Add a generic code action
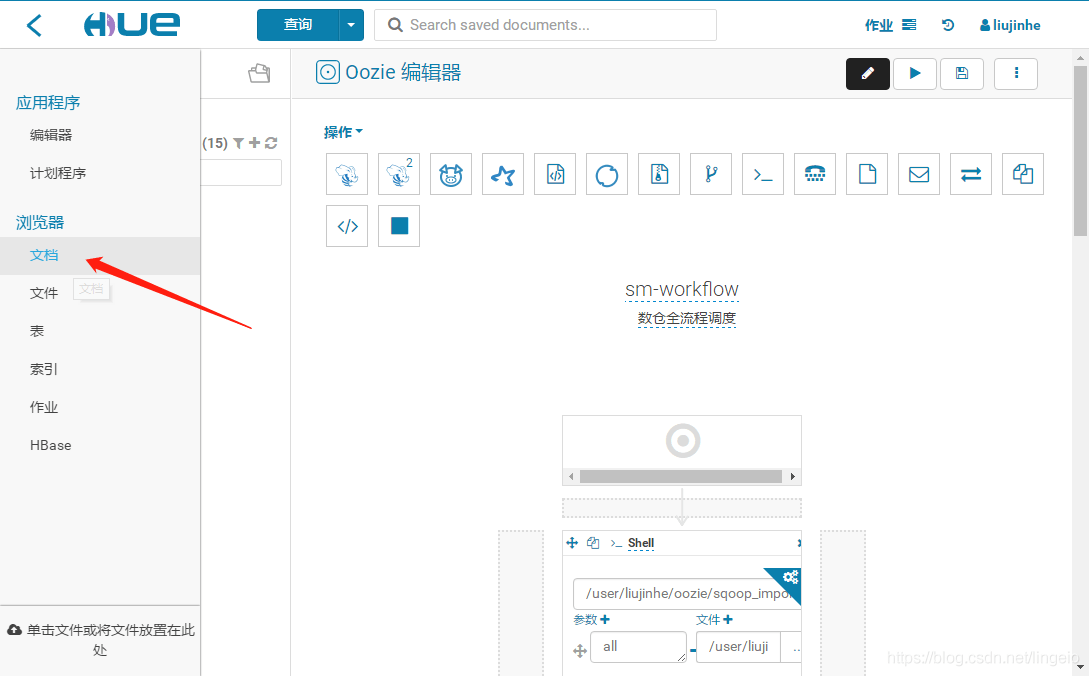 coord(347,226)
